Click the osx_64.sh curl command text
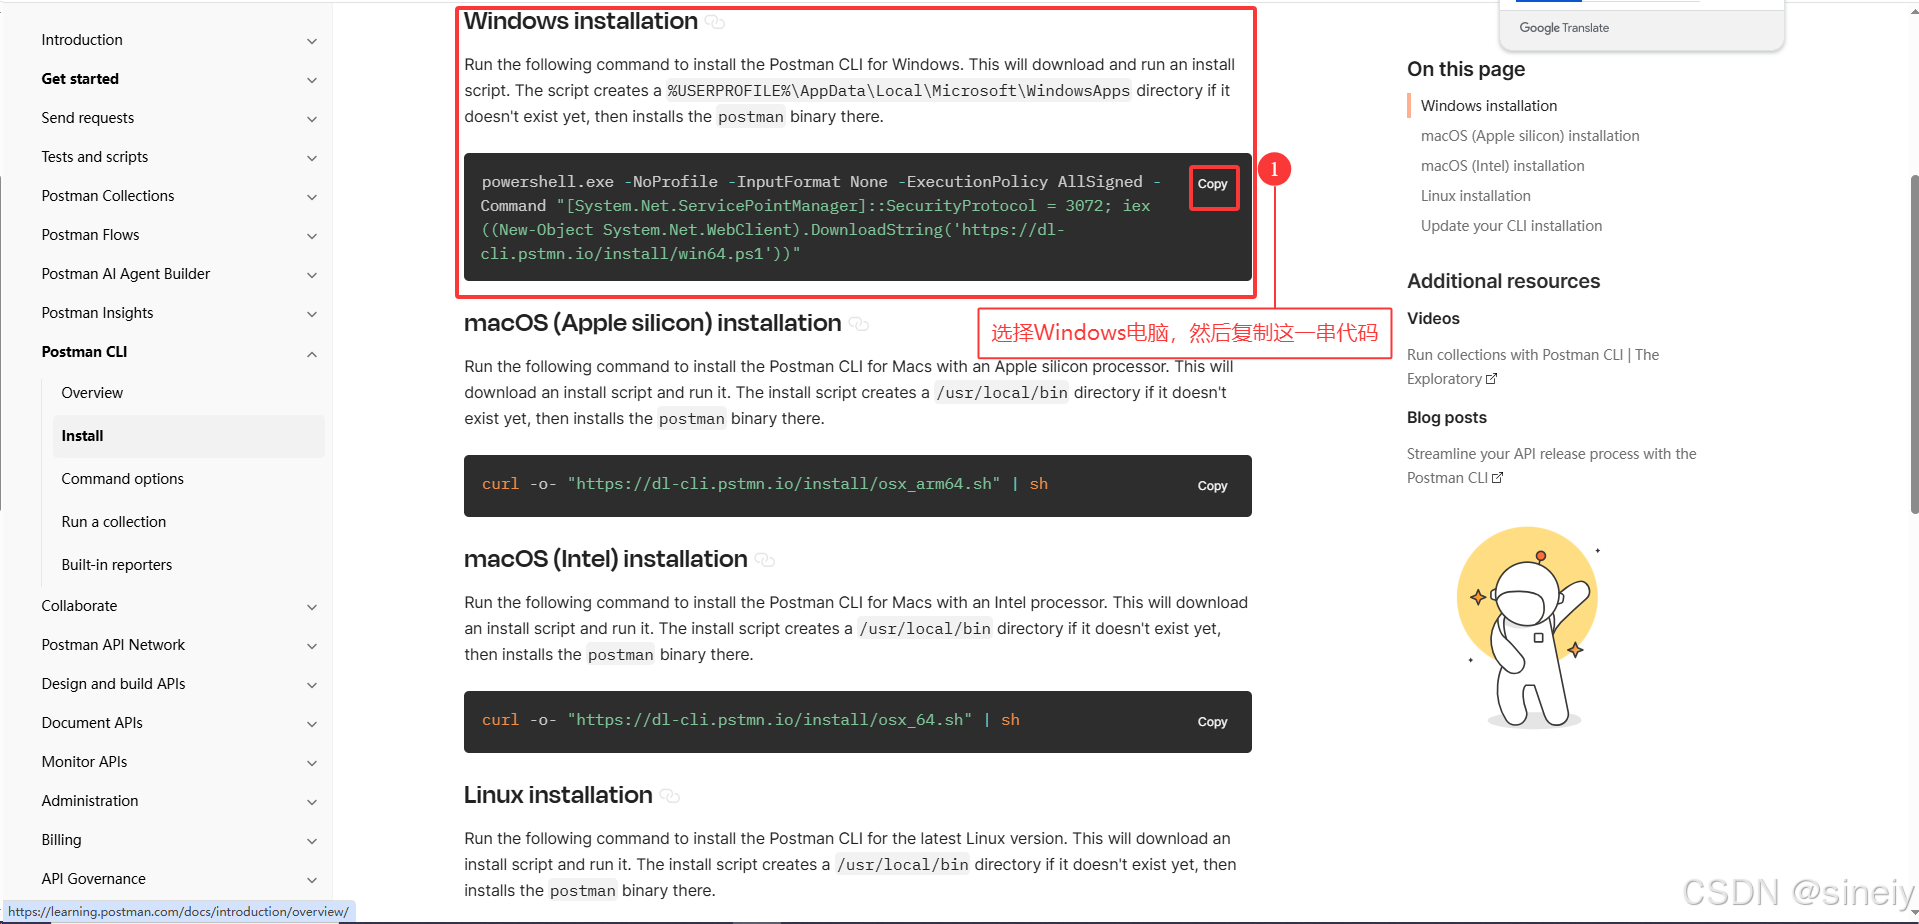Image resolution: width=1919 pixels, height=924 pixels. pyautogui.click(x=751, y=720)
